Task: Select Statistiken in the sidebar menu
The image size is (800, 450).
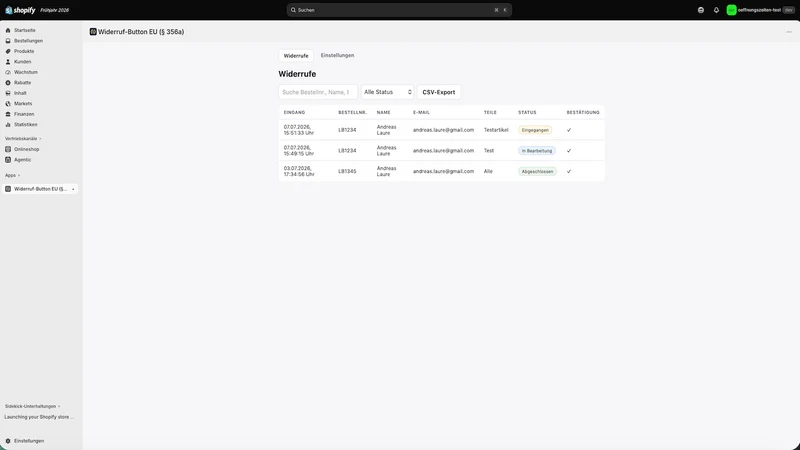Action: pyautogui.click(x=26, y=124)
